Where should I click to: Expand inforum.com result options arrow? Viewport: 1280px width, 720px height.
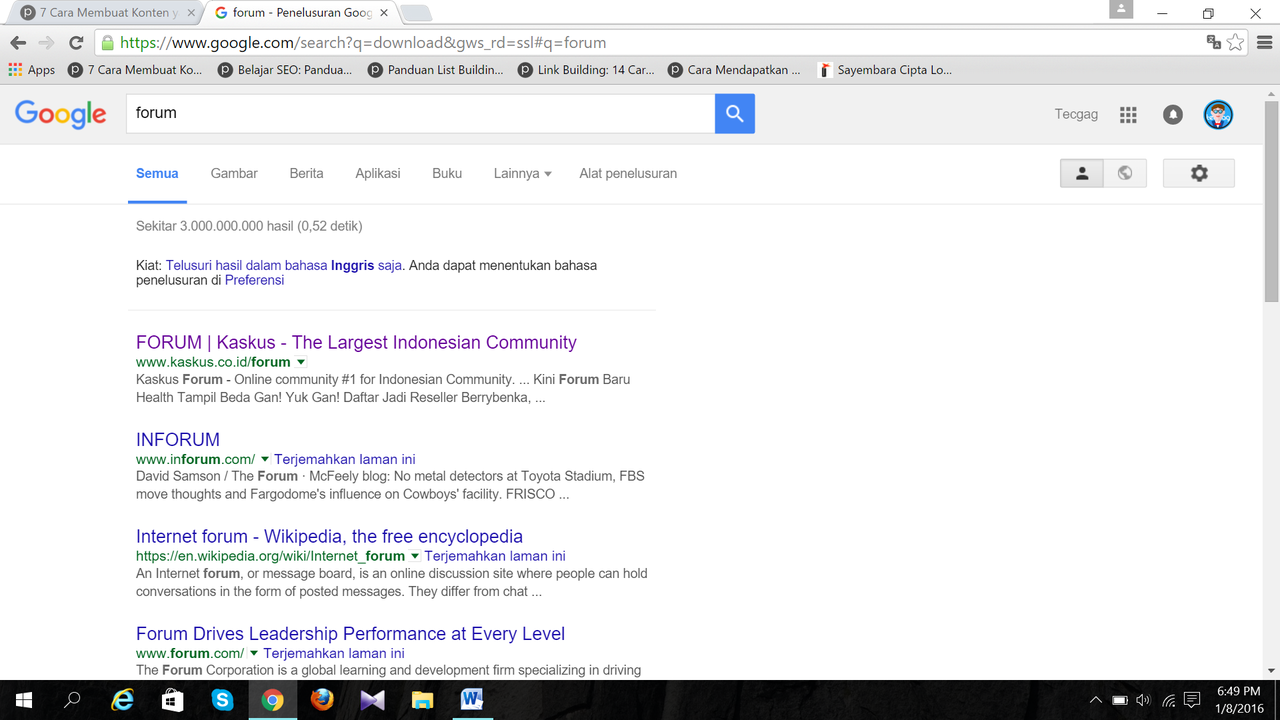point(265,459)
